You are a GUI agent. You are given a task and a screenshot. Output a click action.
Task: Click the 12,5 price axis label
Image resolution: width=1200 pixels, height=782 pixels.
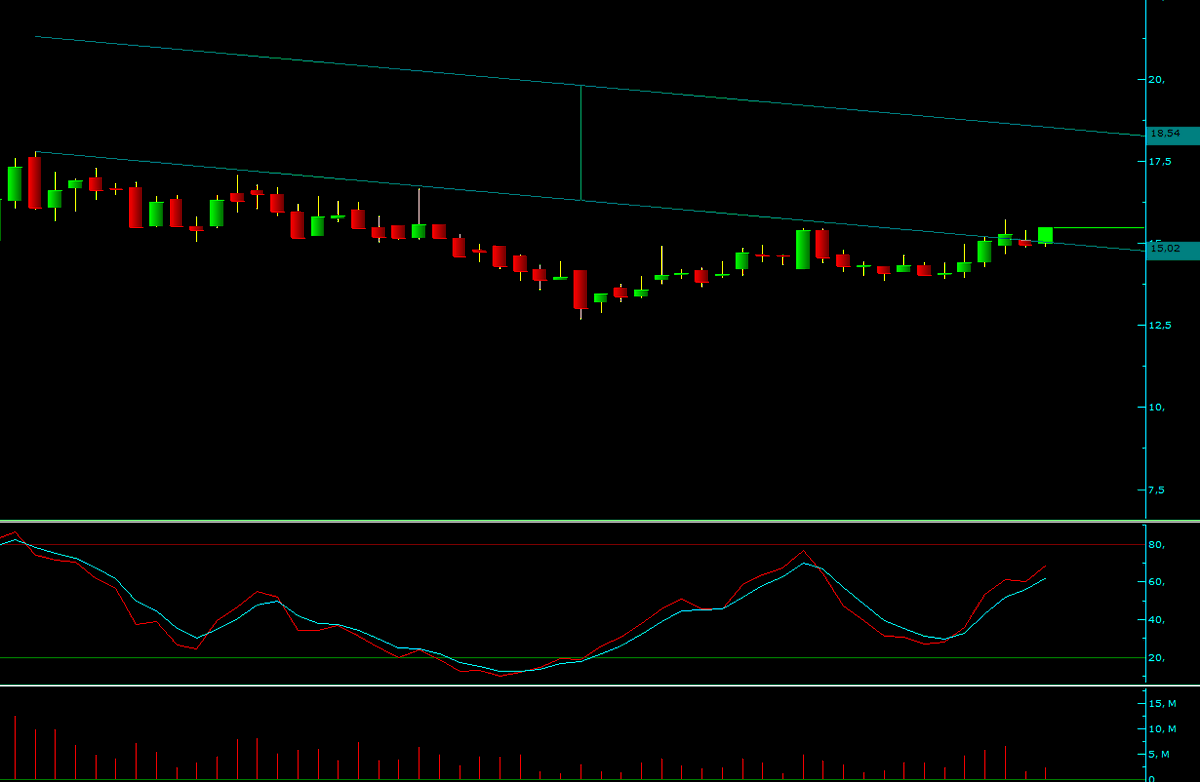coord(1159,325)
